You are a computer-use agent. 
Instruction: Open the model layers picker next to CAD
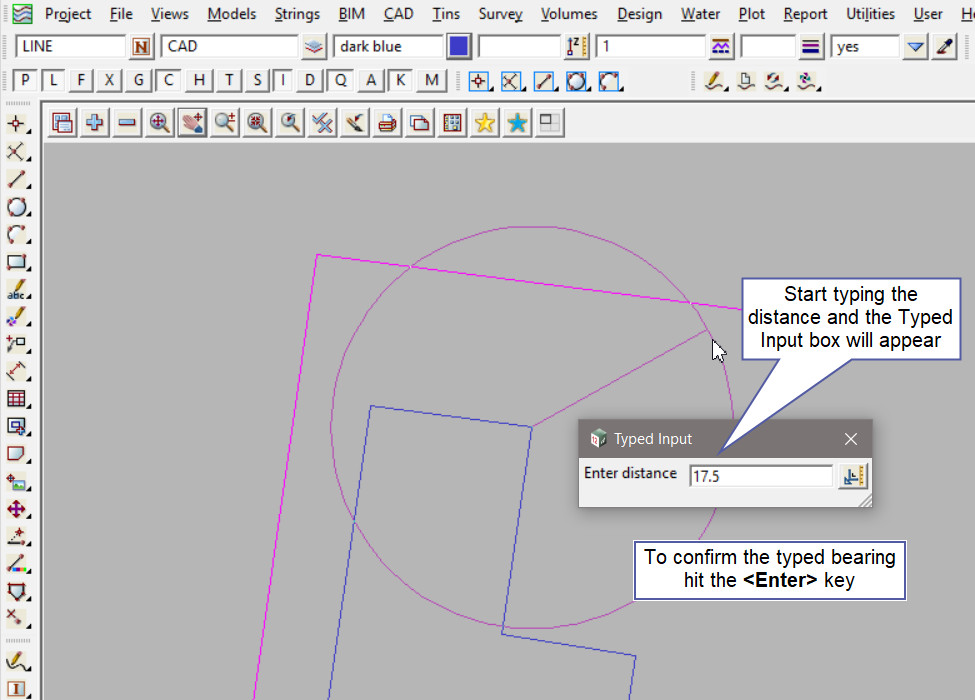[x=314, y=47]
